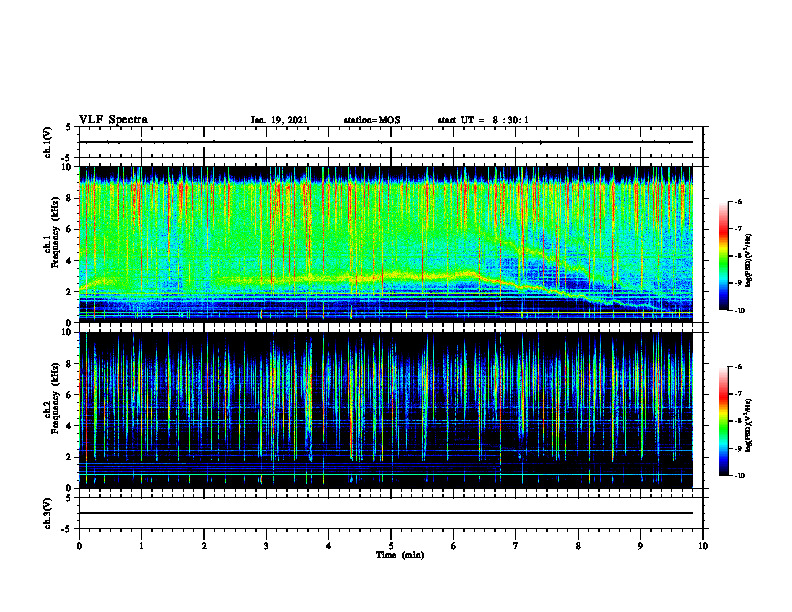Click the time axis tick label "8"
This screenshot has height=612, width=792.
(x=578, y=546)
